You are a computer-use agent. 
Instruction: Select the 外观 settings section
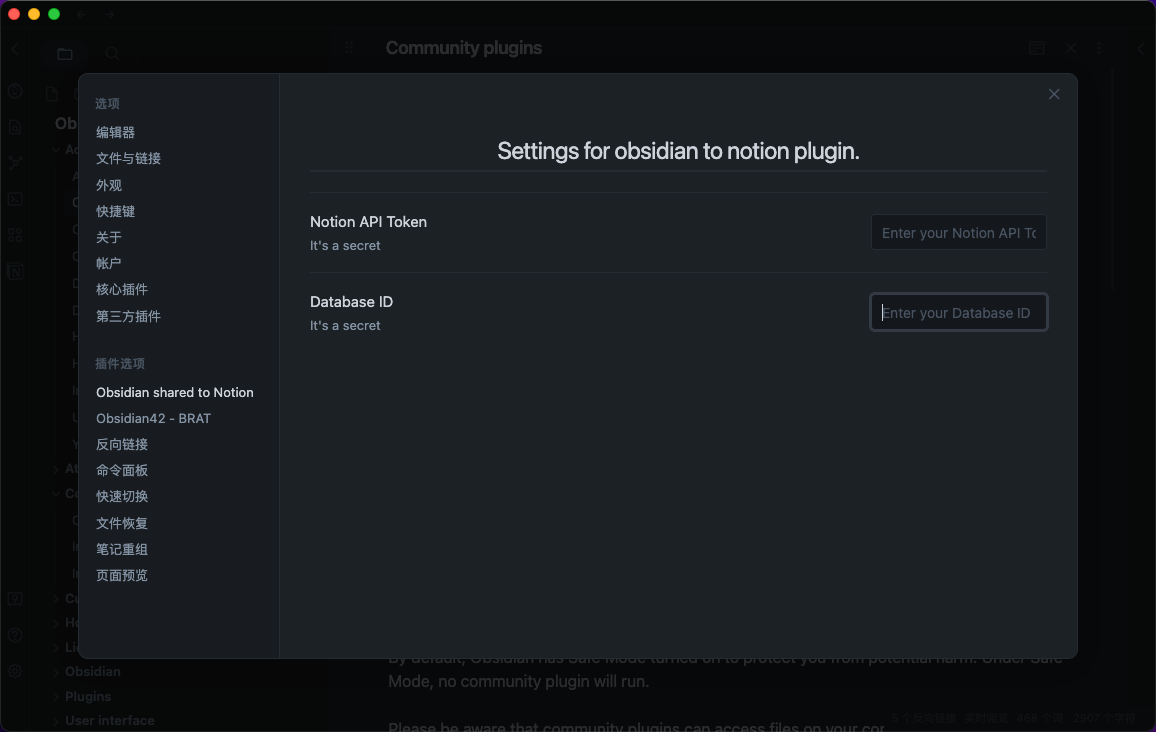[108, 185]
